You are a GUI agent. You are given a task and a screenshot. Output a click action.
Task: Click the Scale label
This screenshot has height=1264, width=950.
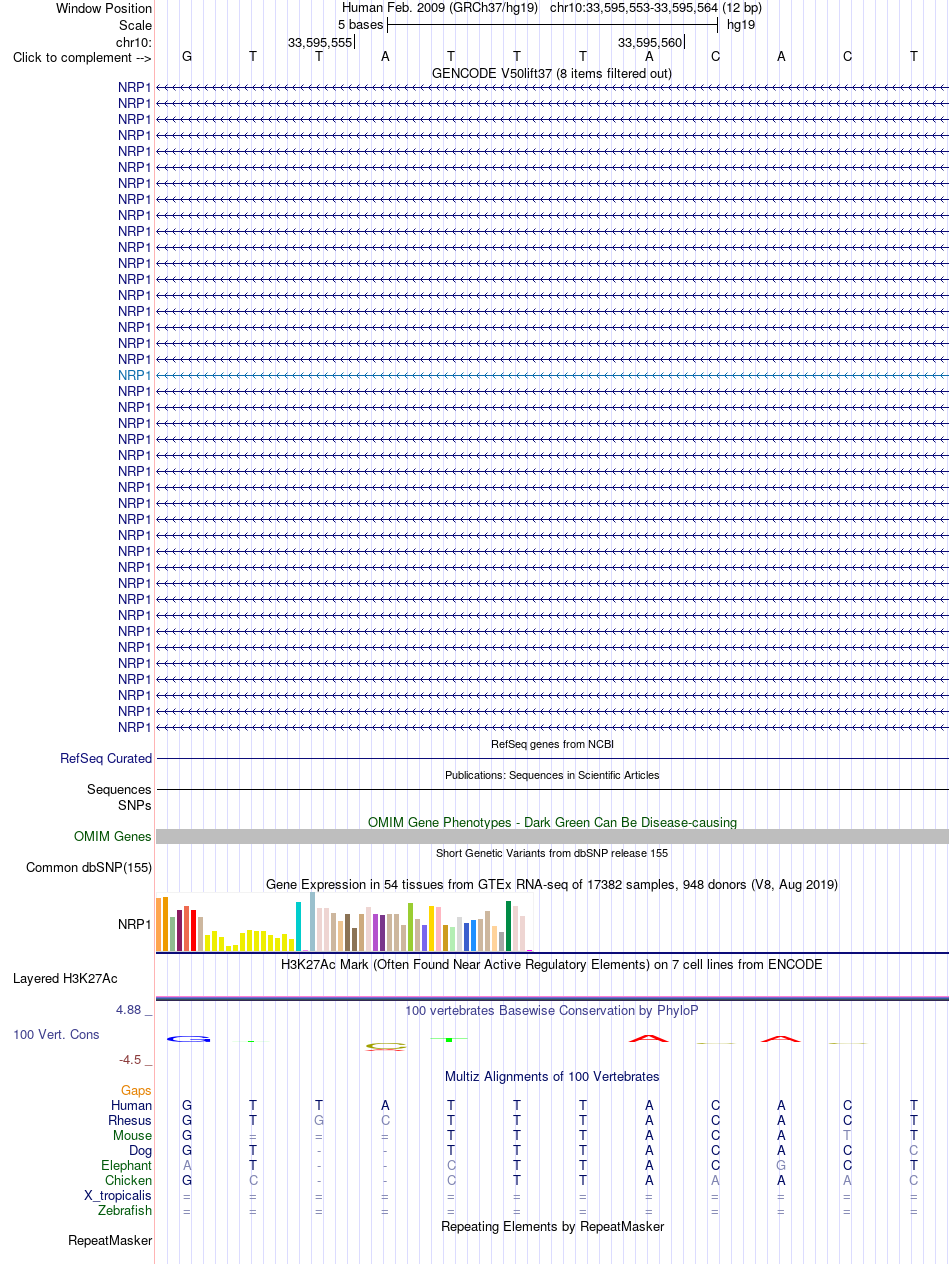tap(135, 25)
